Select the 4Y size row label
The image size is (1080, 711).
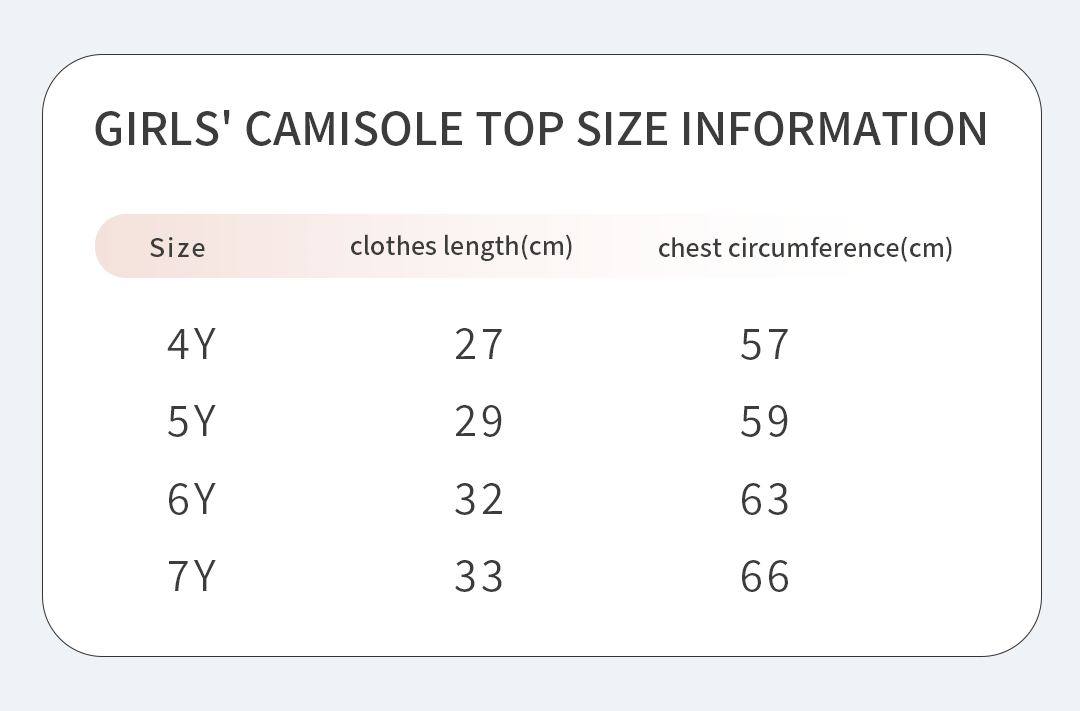click(191, 344)
